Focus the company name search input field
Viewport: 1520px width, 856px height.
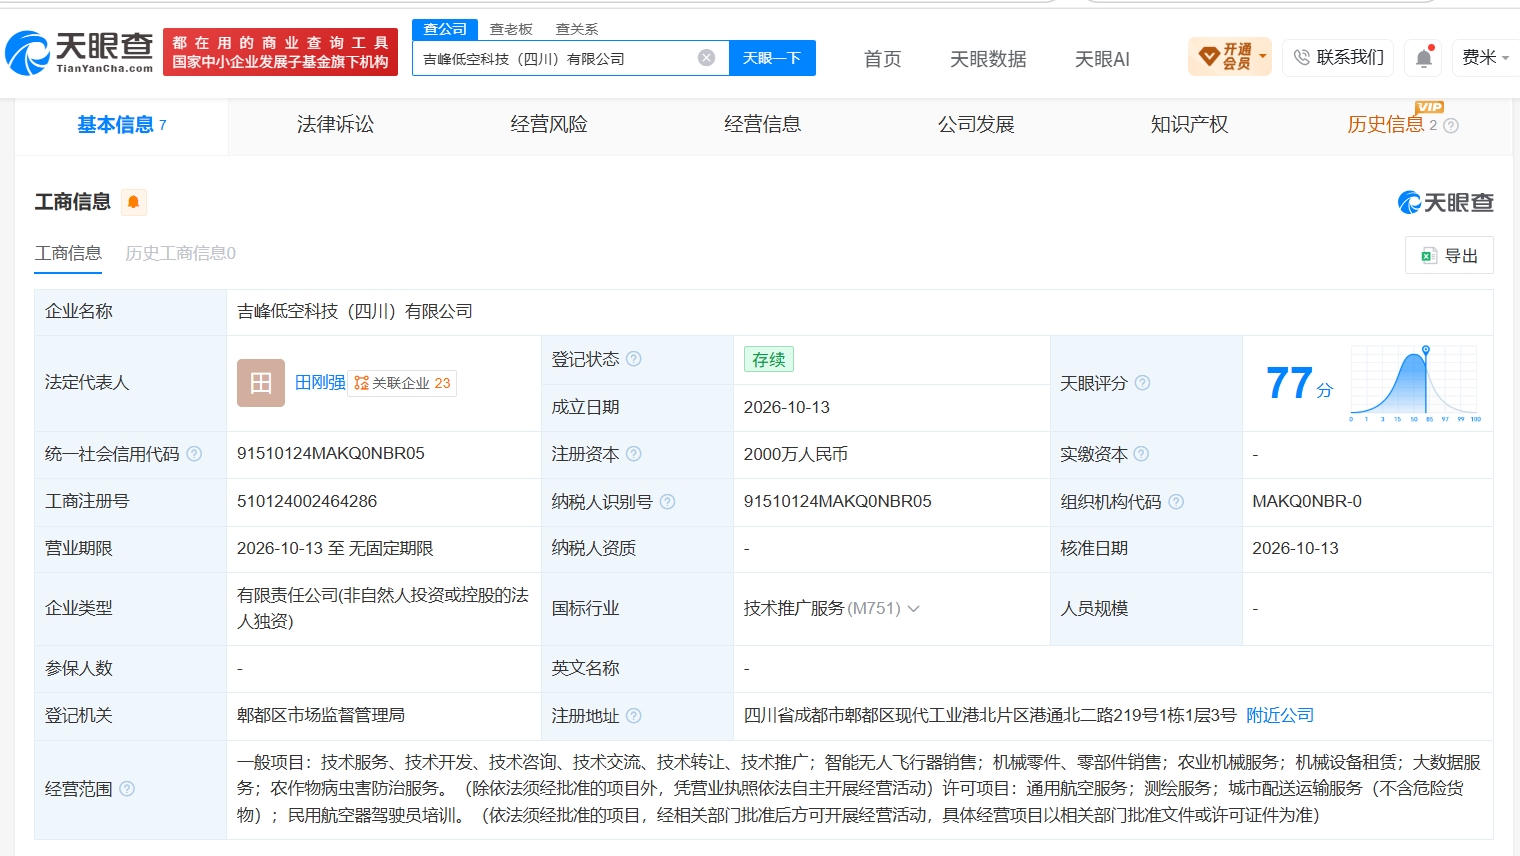pyautogui.click(x=556, y=58)
